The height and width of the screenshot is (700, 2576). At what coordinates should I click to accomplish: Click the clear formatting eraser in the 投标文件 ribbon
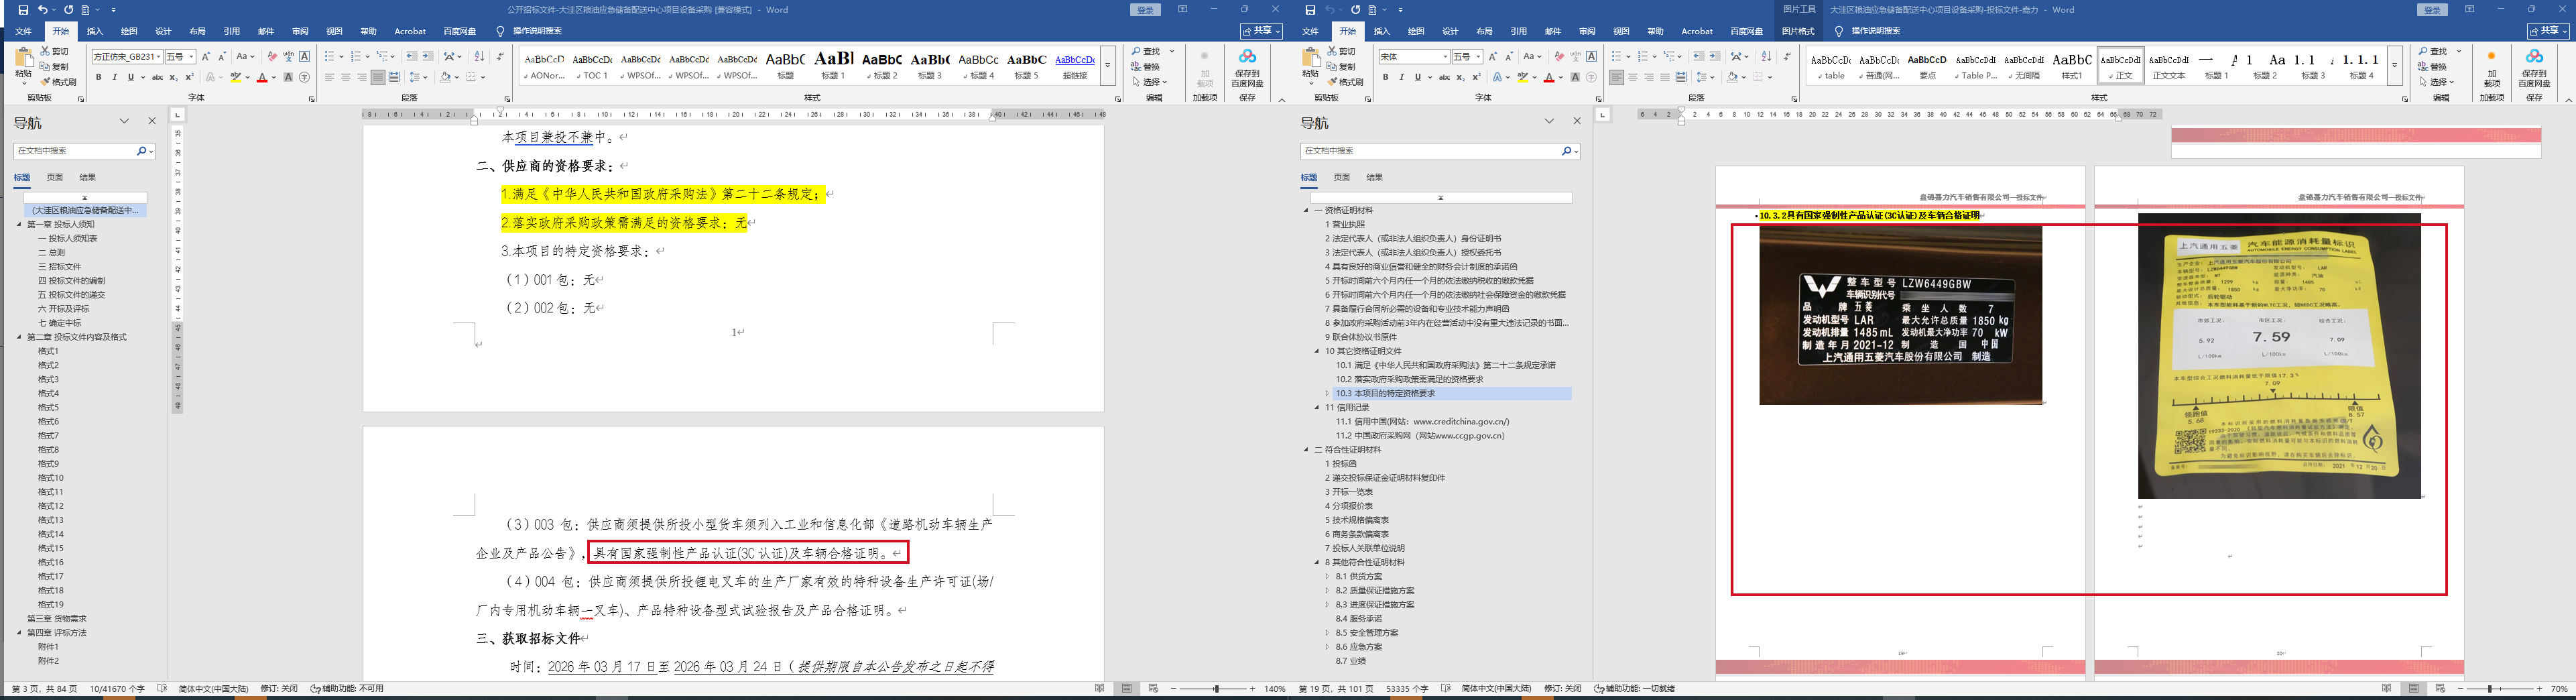(1559, 57)
